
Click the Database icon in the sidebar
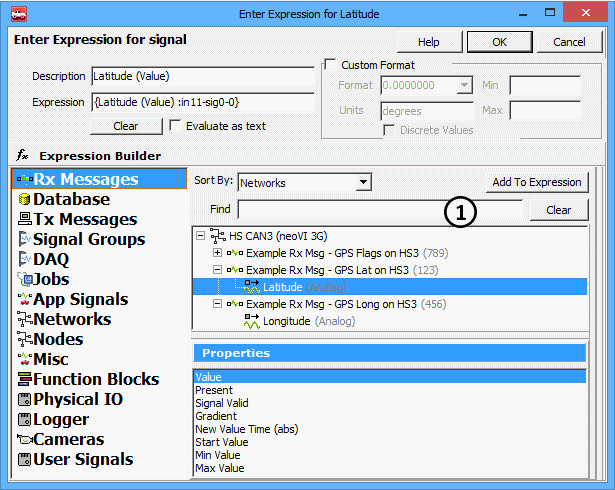pyautogui.click(x=25, y=200)
